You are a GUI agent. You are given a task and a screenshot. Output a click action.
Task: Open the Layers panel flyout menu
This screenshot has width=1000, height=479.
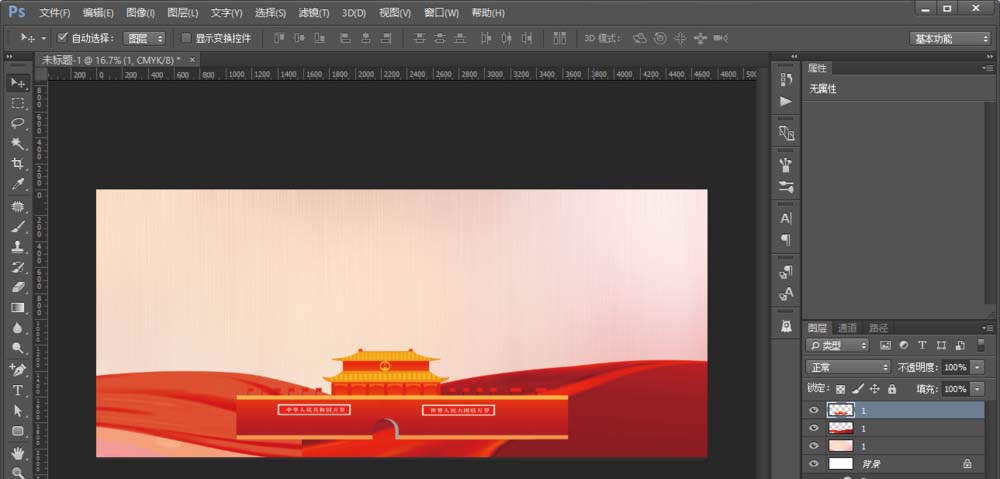[988, 328]
